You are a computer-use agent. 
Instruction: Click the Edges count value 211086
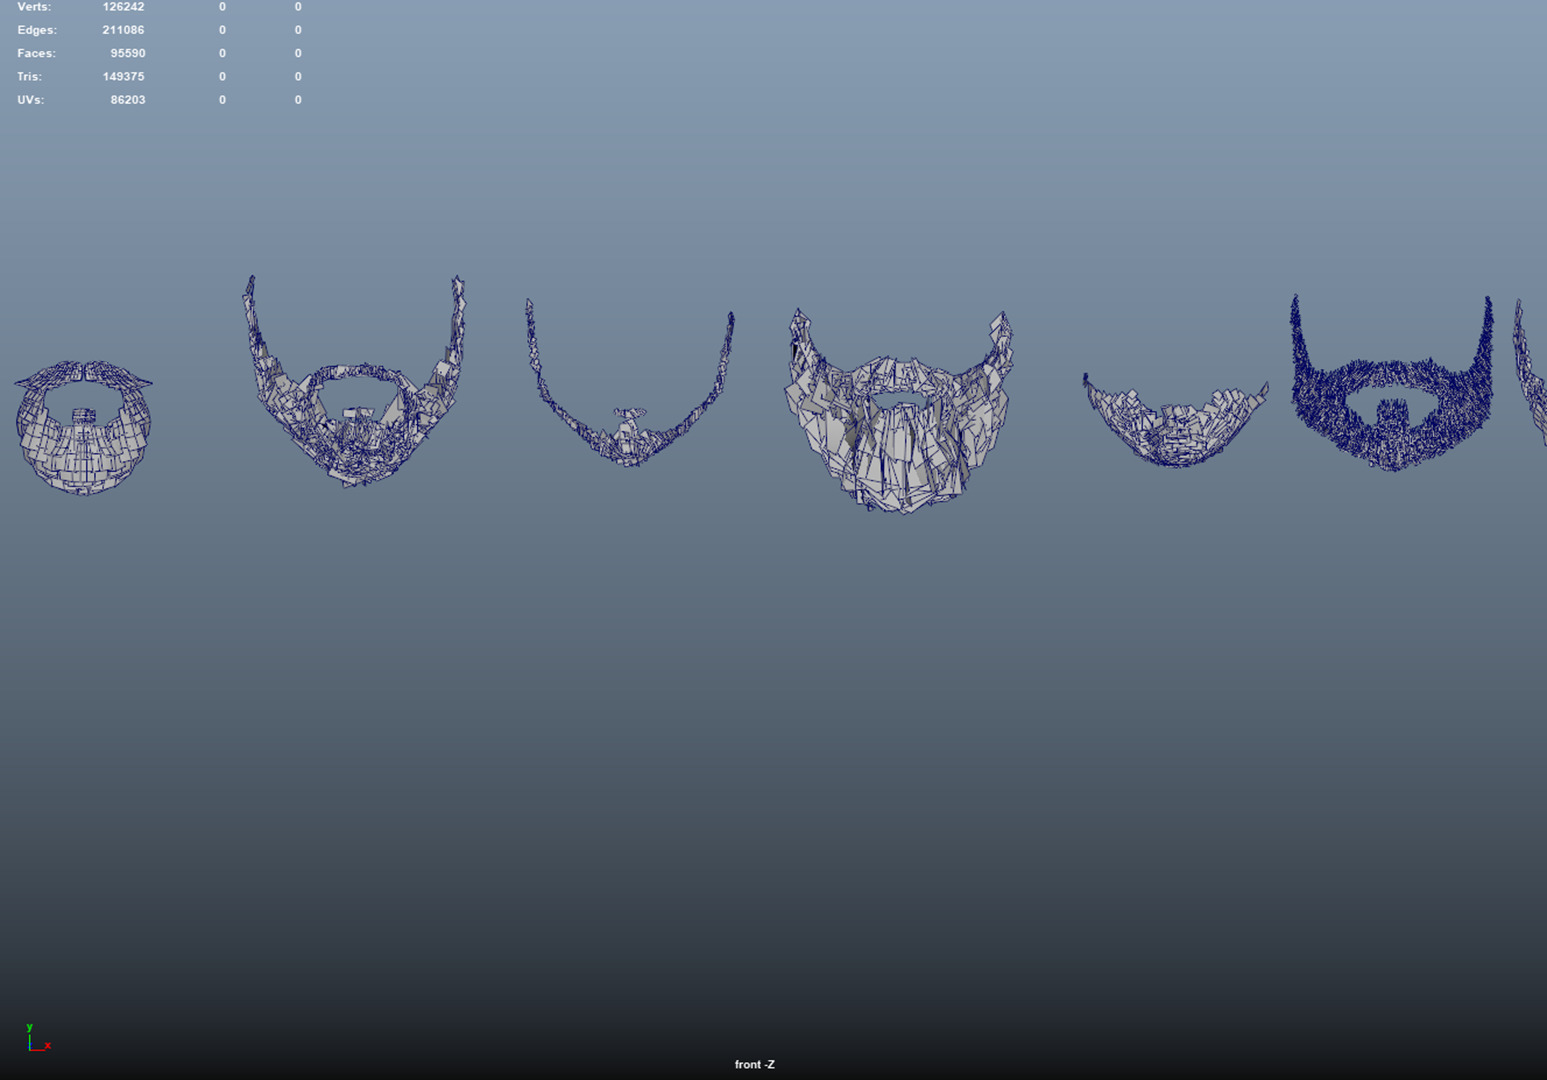pyautogui.click(x=123, y=30)
